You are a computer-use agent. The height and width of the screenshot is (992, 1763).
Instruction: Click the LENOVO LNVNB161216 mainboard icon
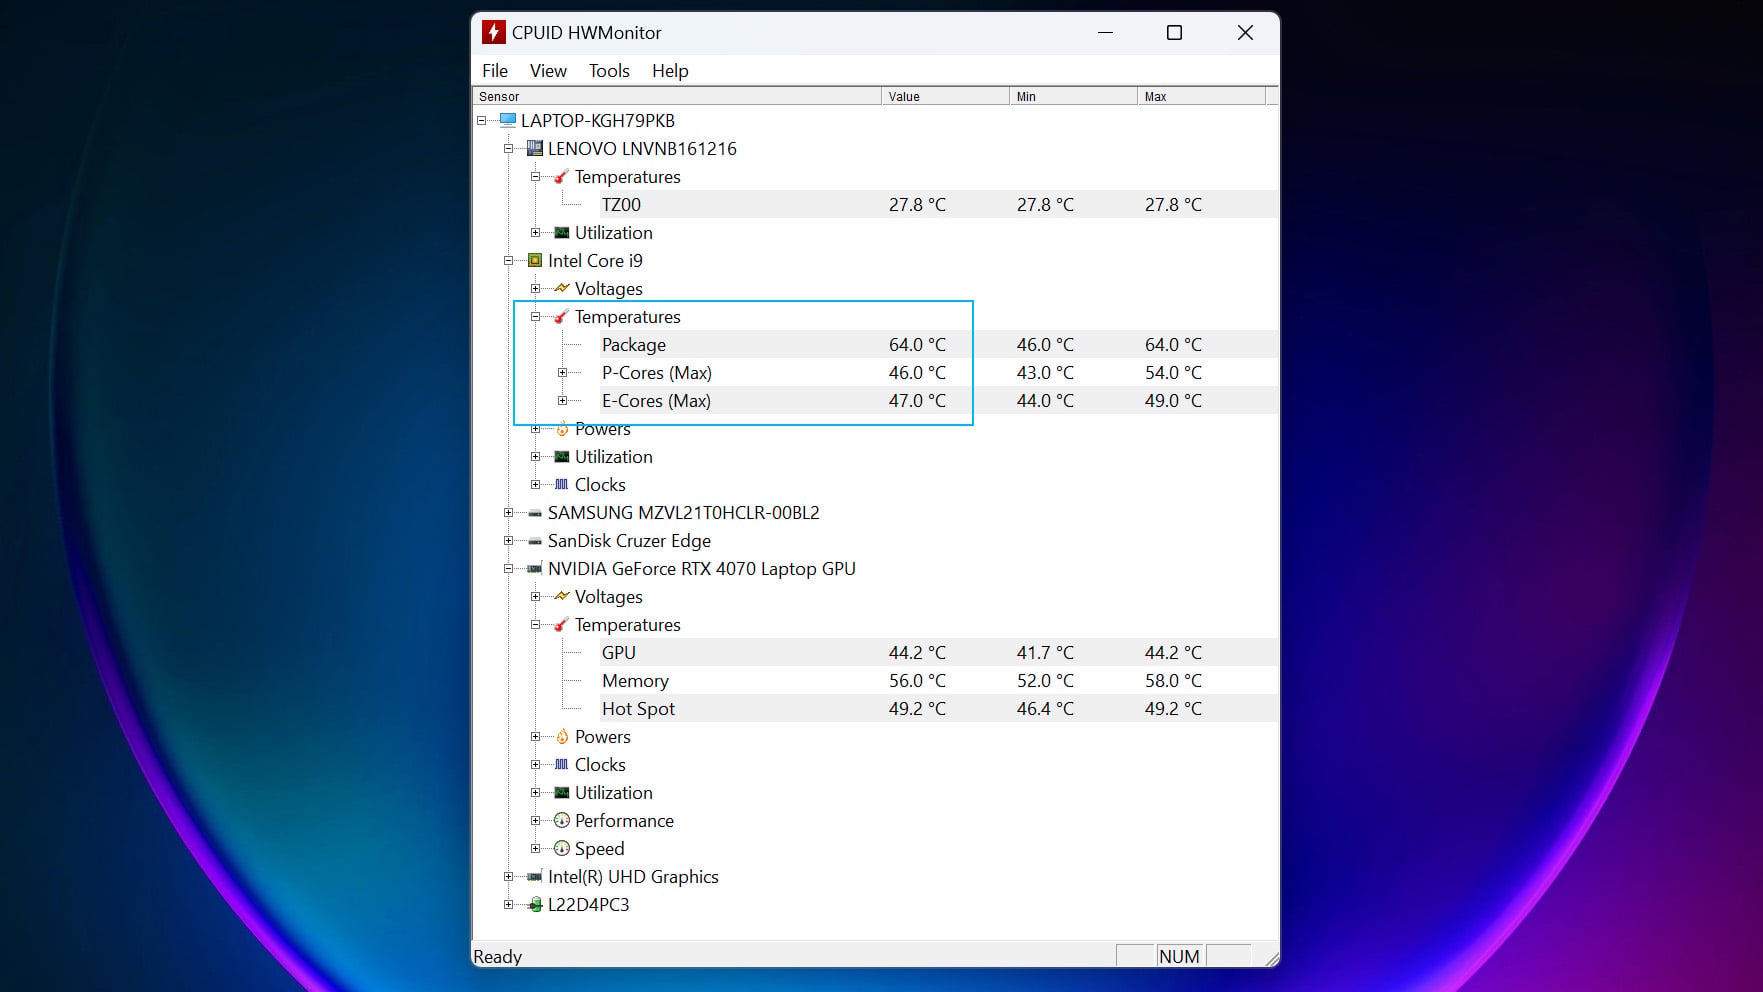[x=535, y=148]
